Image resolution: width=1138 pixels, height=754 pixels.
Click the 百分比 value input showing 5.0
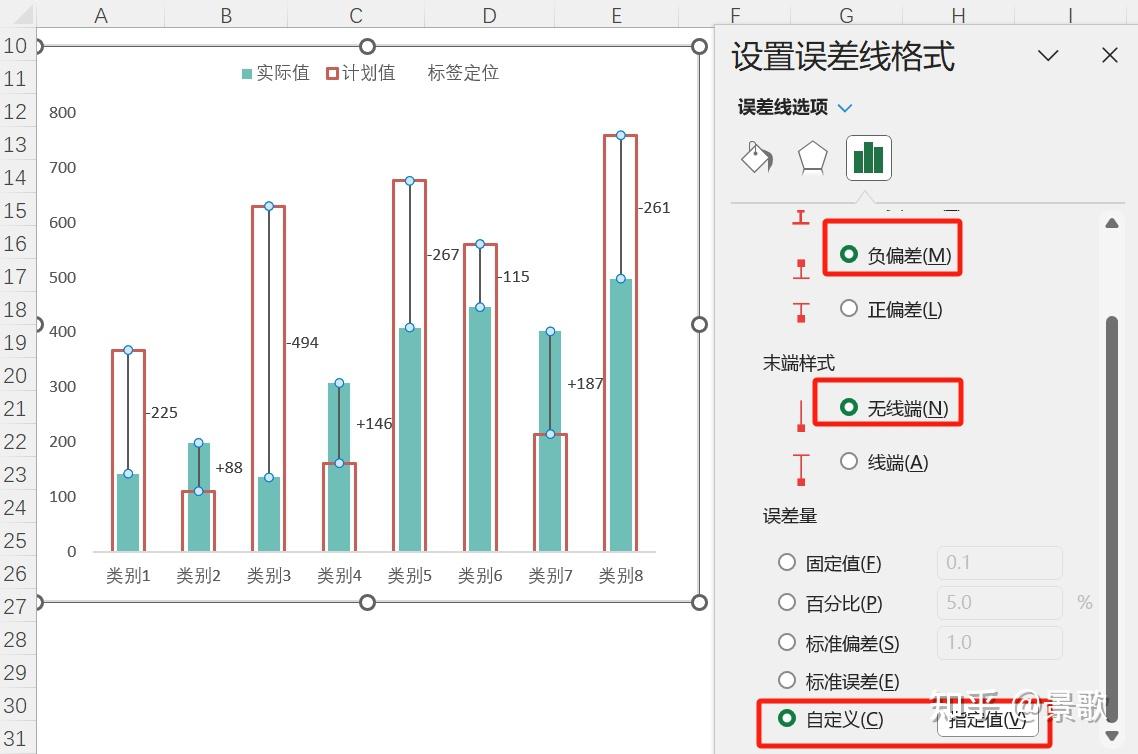pos(998,603)
